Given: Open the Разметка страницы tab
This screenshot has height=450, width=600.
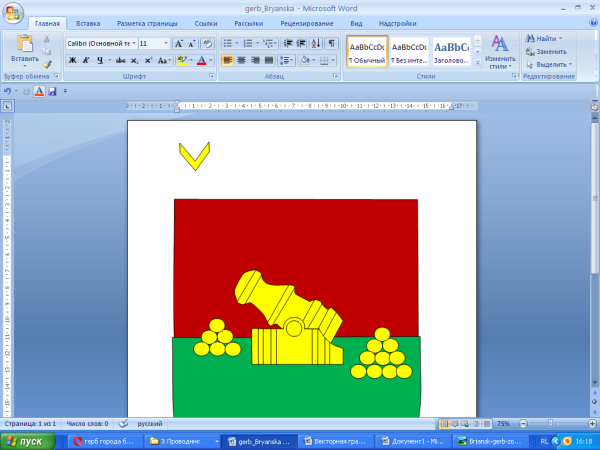Looking at the screenshot, I should pos(145,22).
